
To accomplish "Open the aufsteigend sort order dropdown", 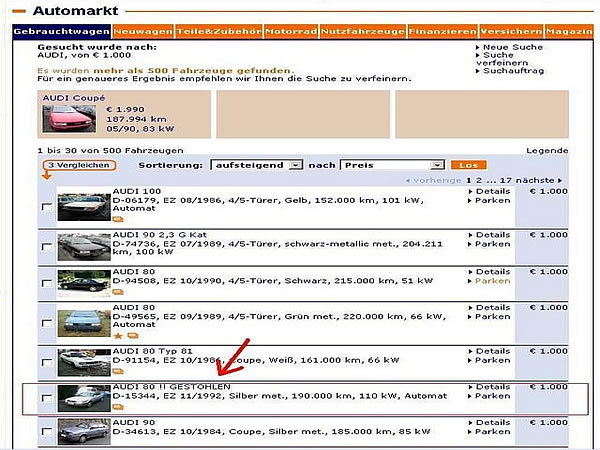I will point(254,164).
